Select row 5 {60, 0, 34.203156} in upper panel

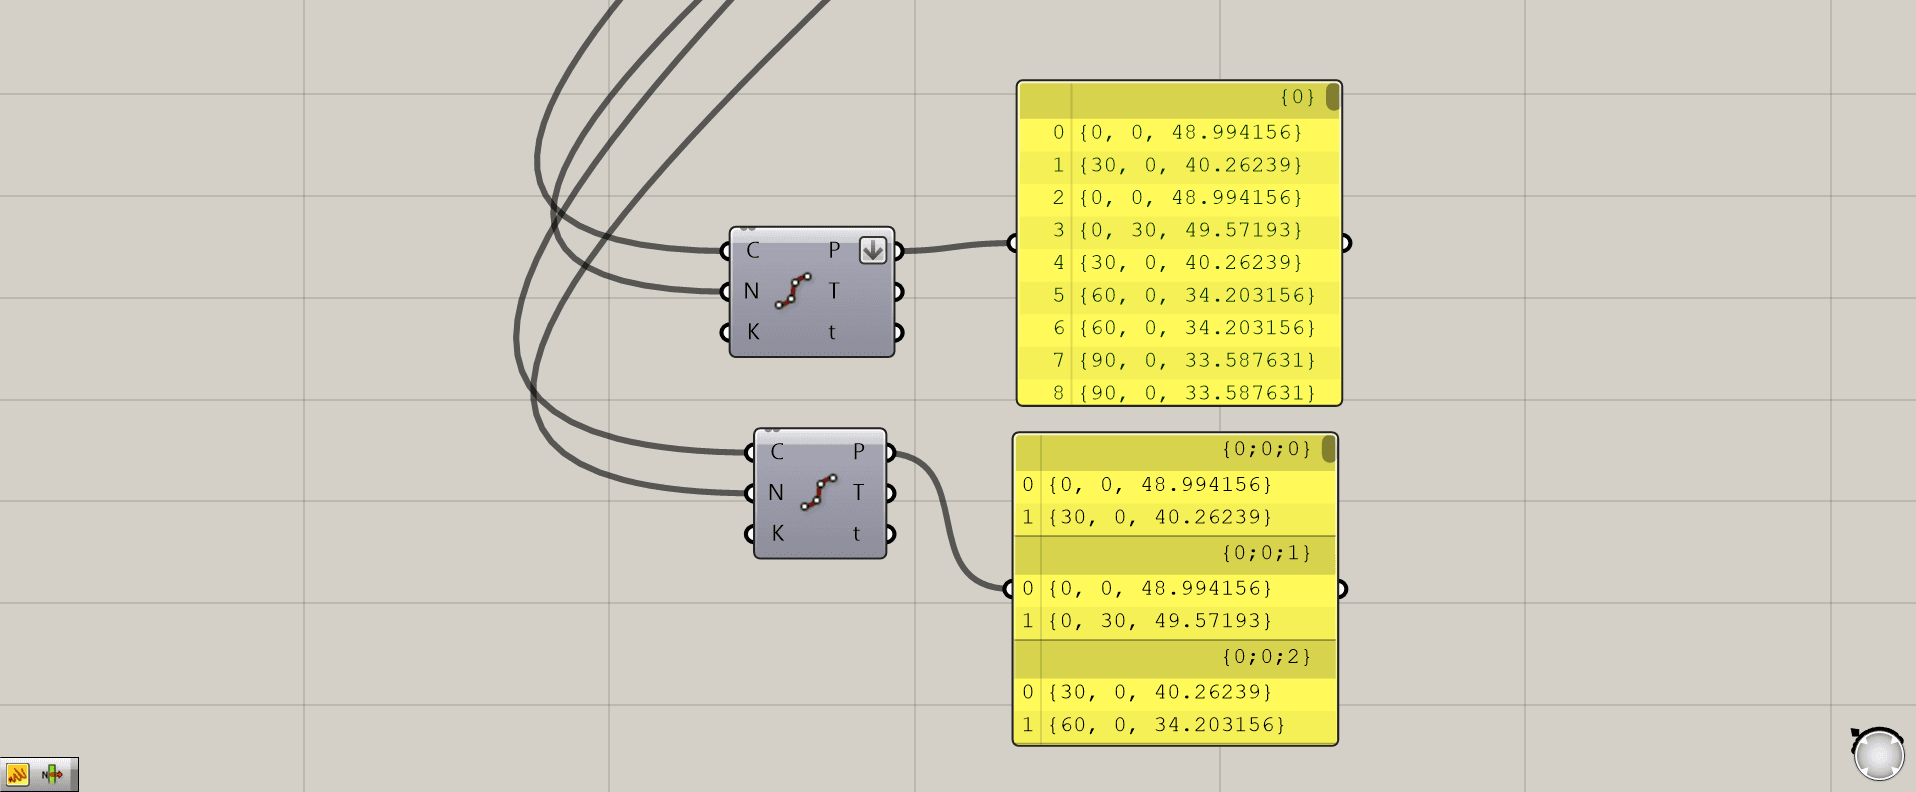point(1196,295)
